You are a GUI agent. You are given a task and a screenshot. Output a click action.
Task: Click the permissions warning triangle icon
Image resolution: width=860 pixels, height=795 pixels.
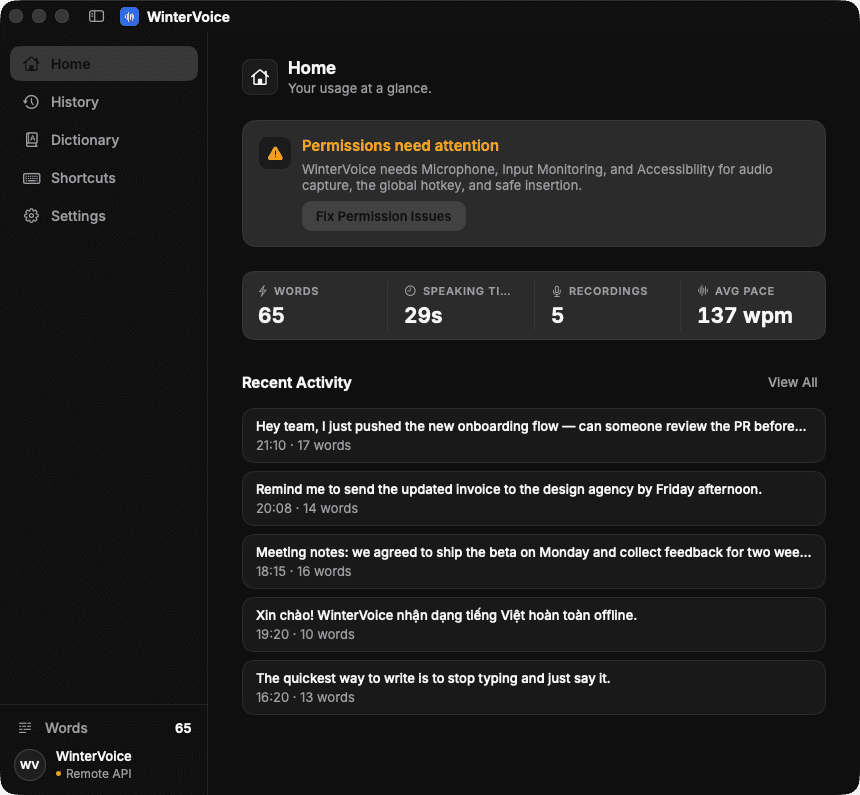pos(275,153)
